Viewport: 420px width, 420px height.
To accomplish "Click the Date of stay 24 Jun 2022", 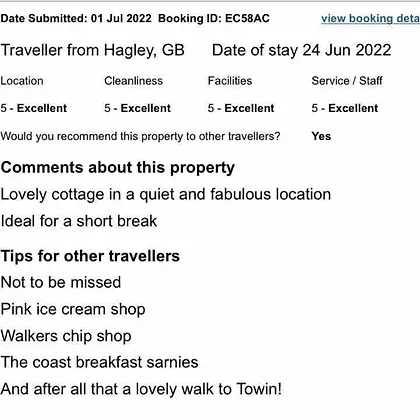I will pyautogui.click(x=301, y=50).
